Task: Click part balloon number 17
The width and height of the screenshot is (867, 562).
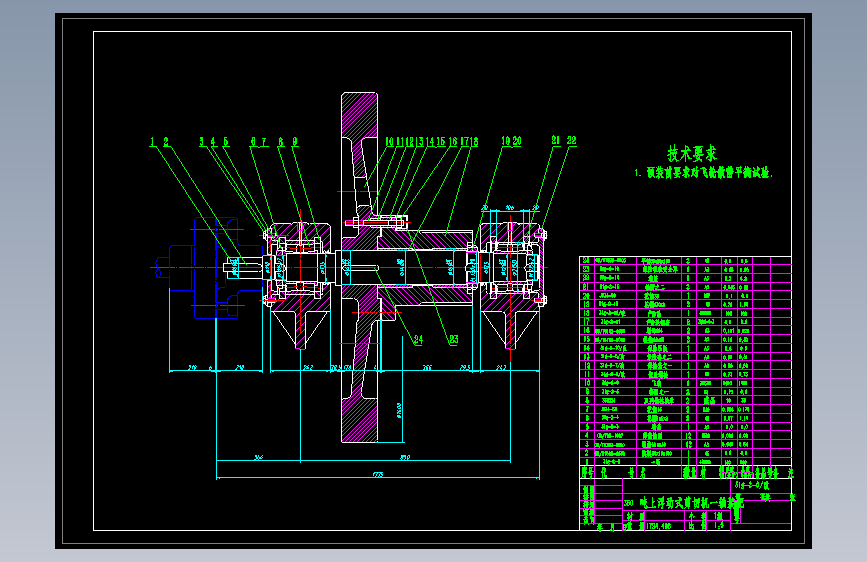Action: tap(464, 142)
